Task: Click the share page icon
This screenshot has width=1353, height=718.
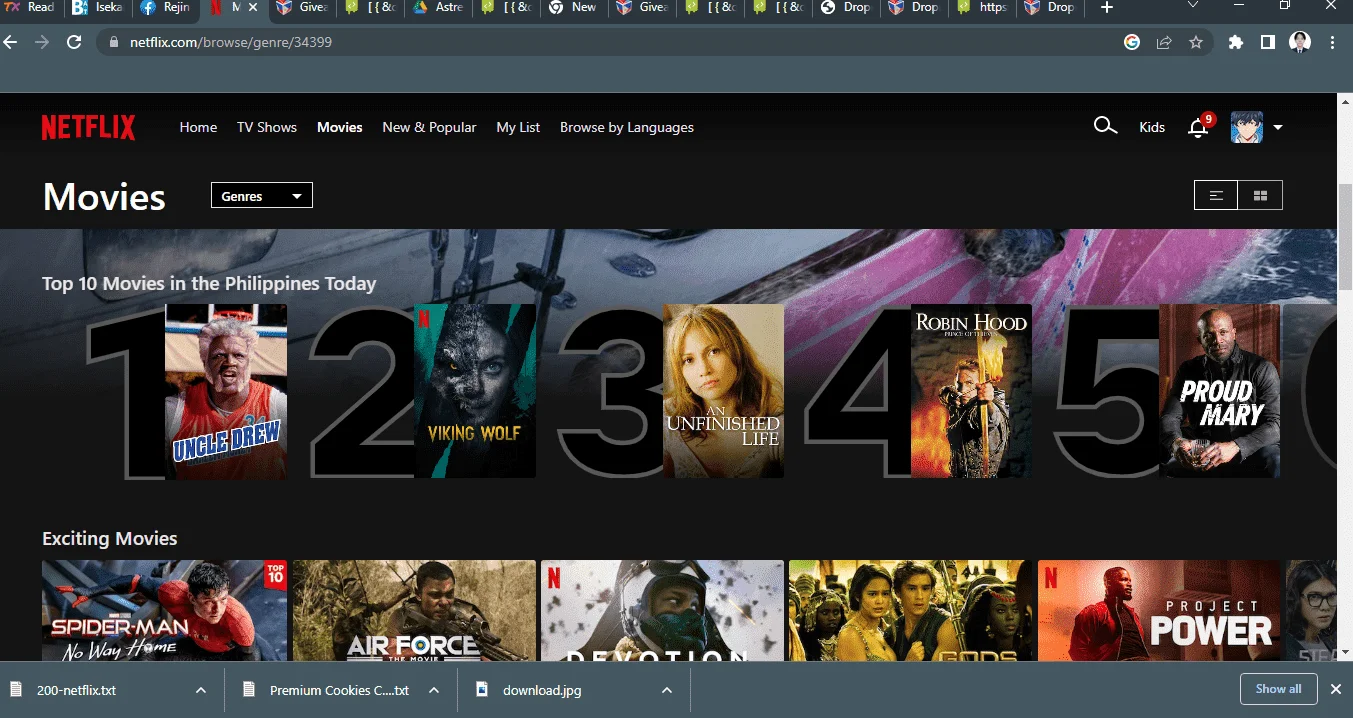Action: 1164,43
